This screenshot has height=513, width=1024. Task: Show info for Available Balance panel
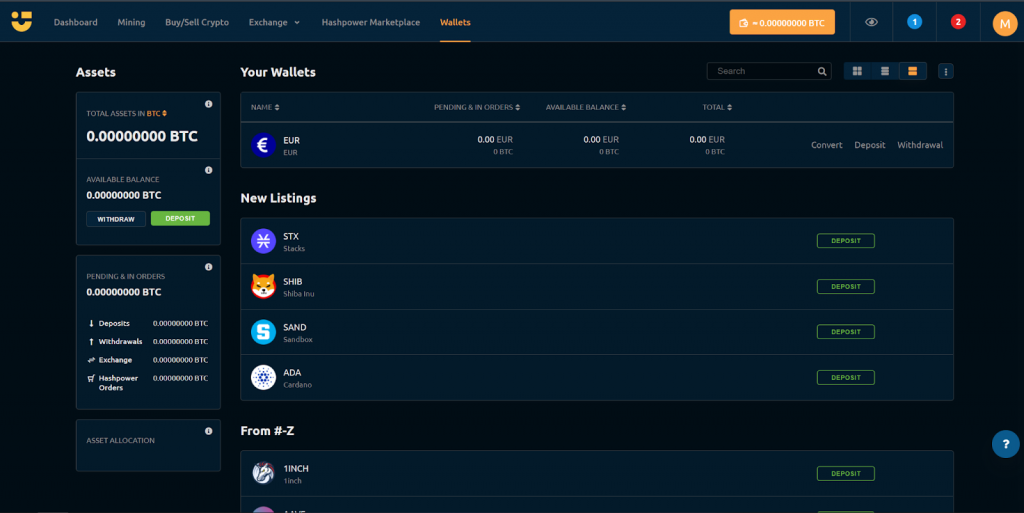(208, 170)
